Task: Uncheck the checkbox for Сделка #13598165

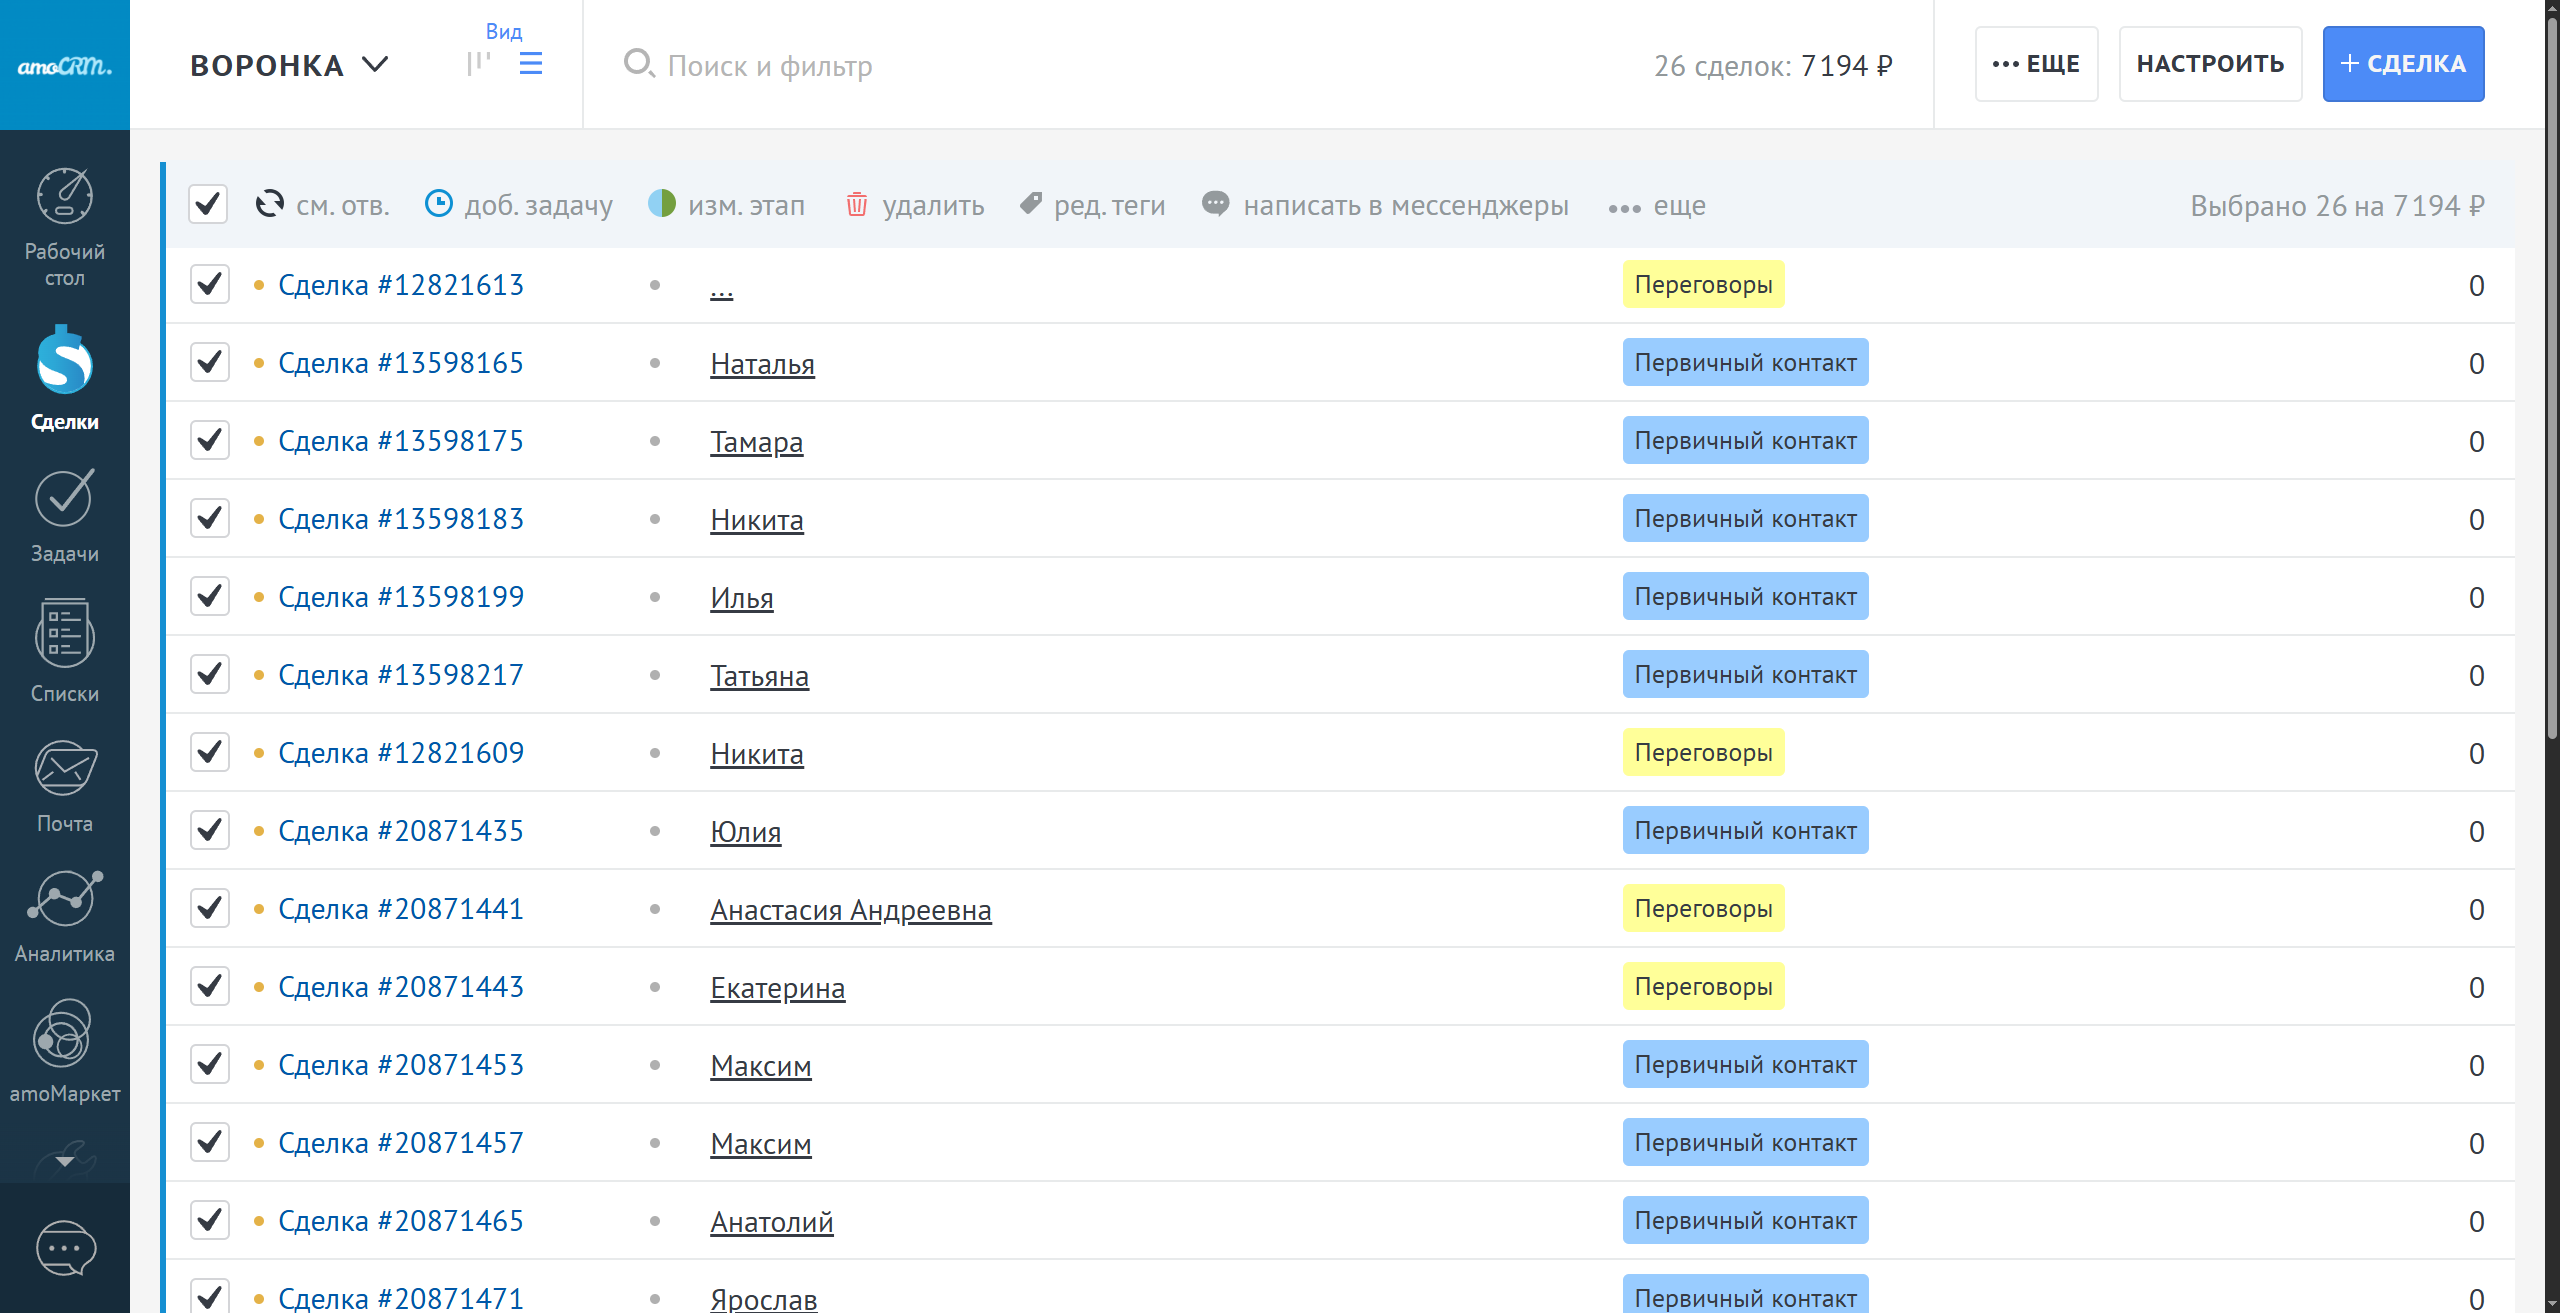Action: [210, 362]
